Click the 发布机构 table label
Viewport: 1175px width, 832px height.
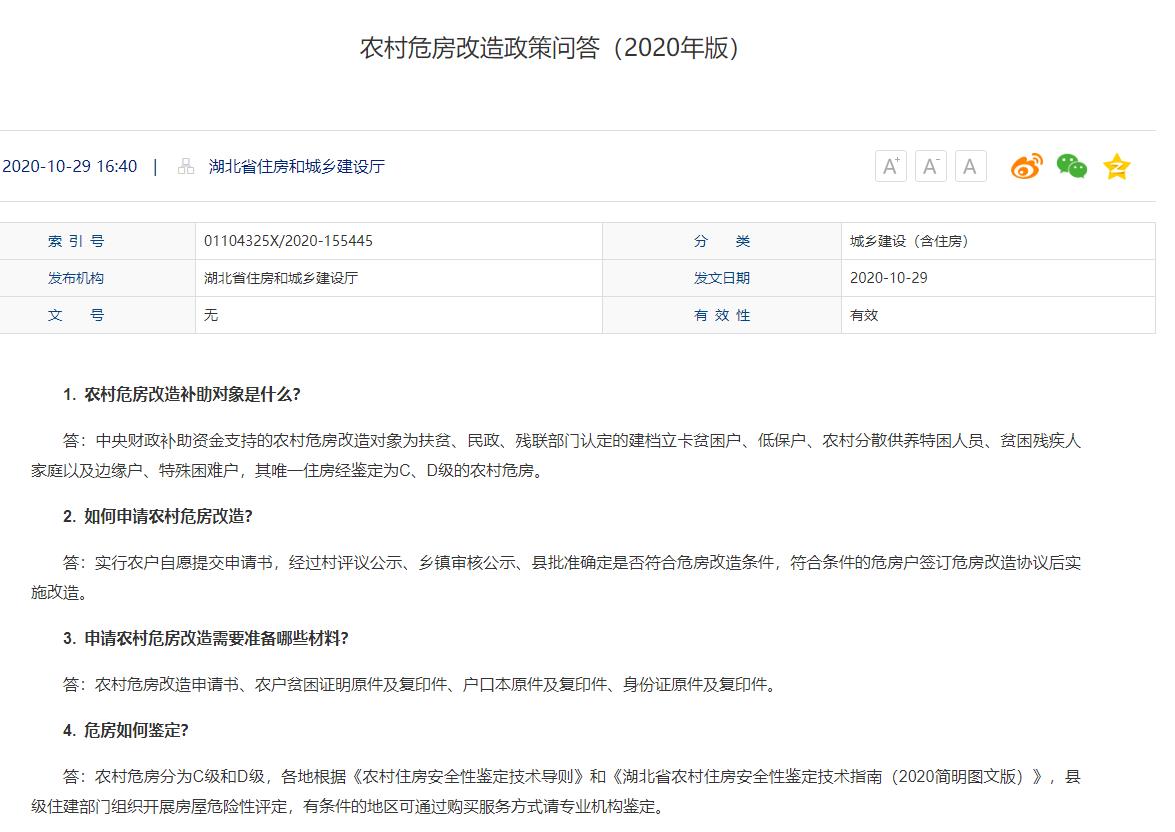click(76, 278)
